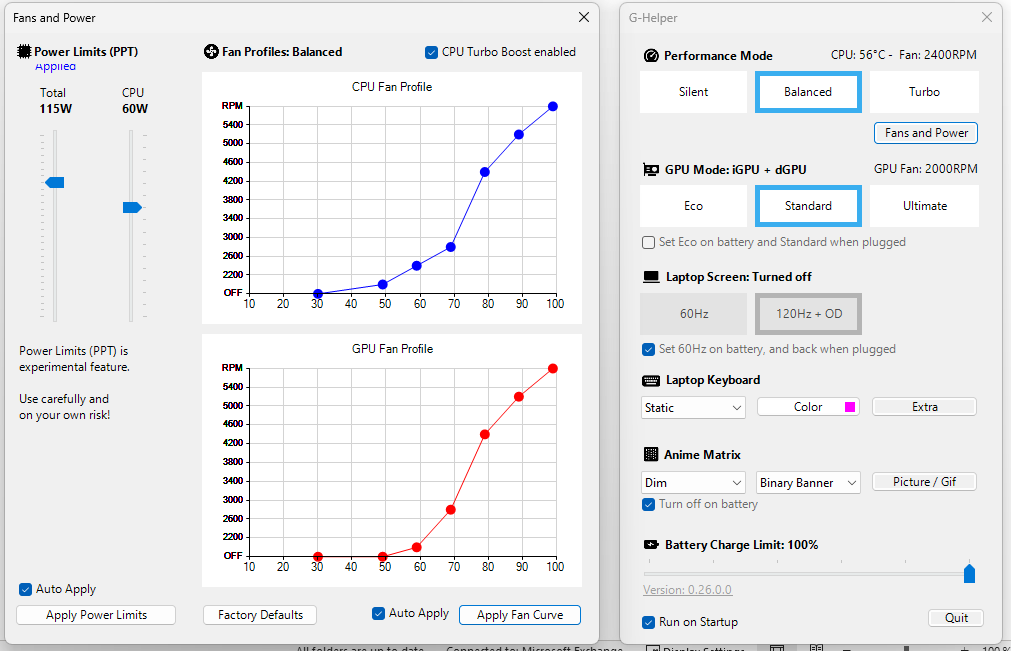Click the GPU Fan: 2000RPM readout
Image resolution: width=1011 pixels, height=651 pixels.
pyautogui.click(x=925, y=169)
